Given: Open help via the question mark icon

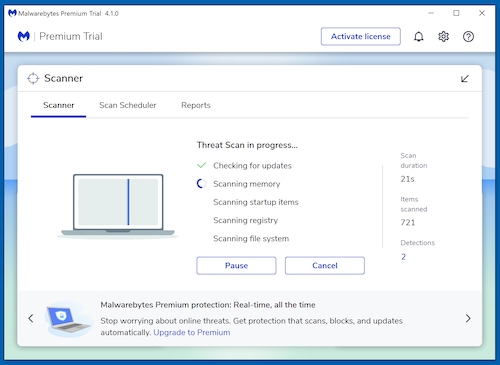Looking at the screenshot, I should click(468, 36).
